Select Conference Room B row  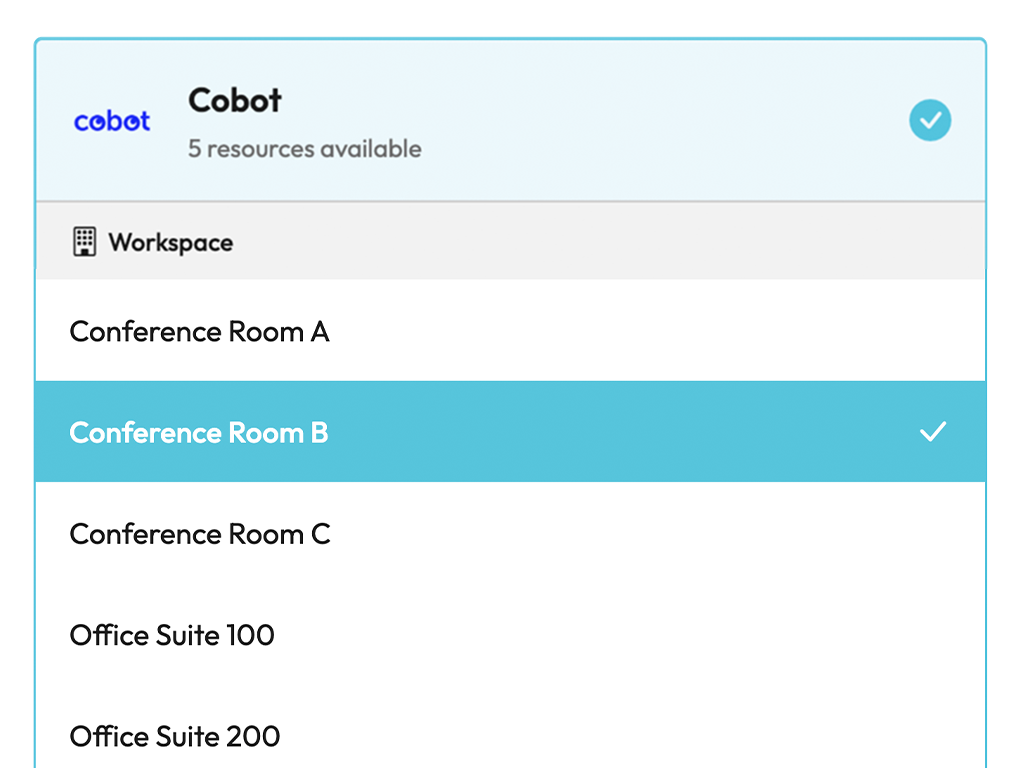click(510, 432)
